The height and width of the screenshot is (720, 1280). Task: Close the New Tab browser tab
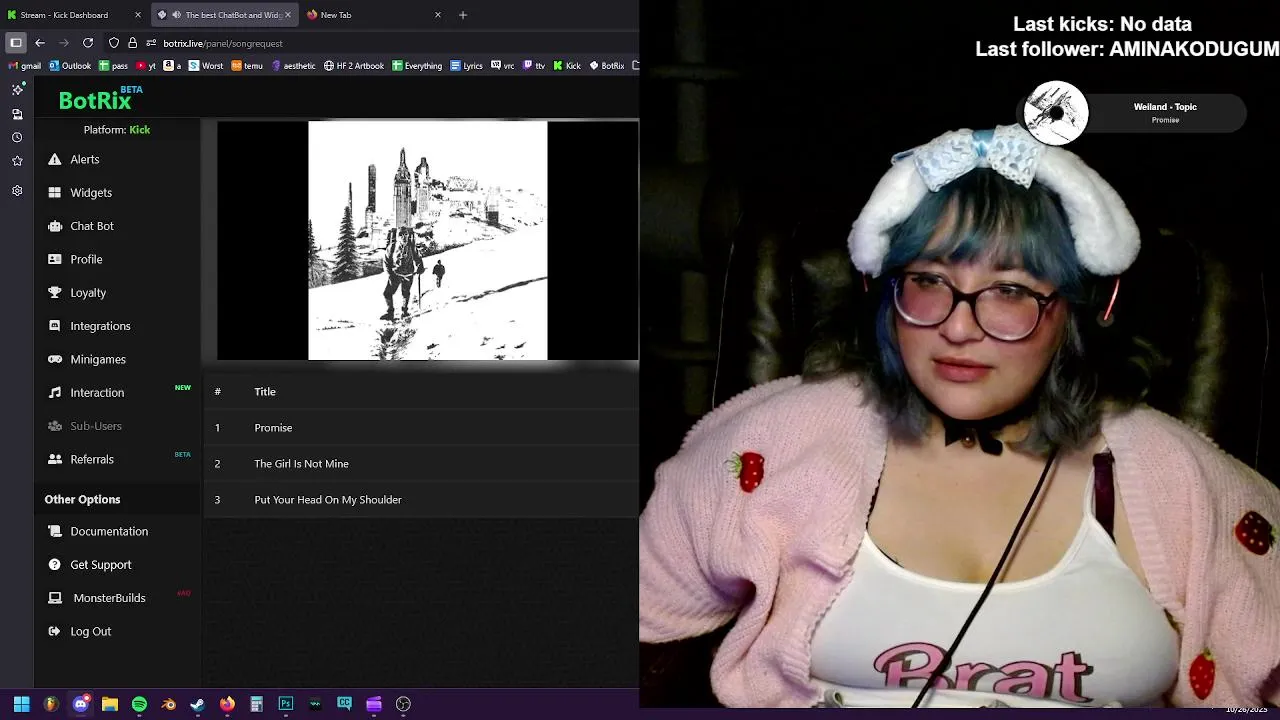(x=438, y=15)
